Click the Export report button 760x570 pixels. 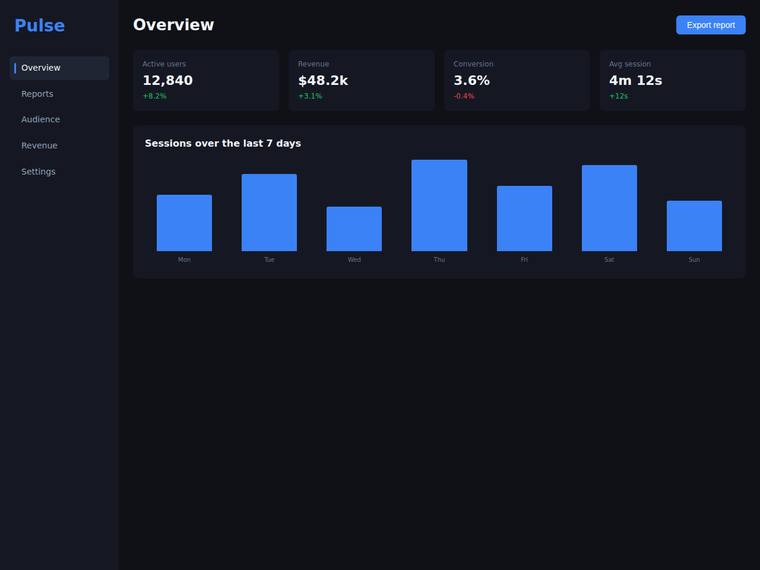coord(711,25)
